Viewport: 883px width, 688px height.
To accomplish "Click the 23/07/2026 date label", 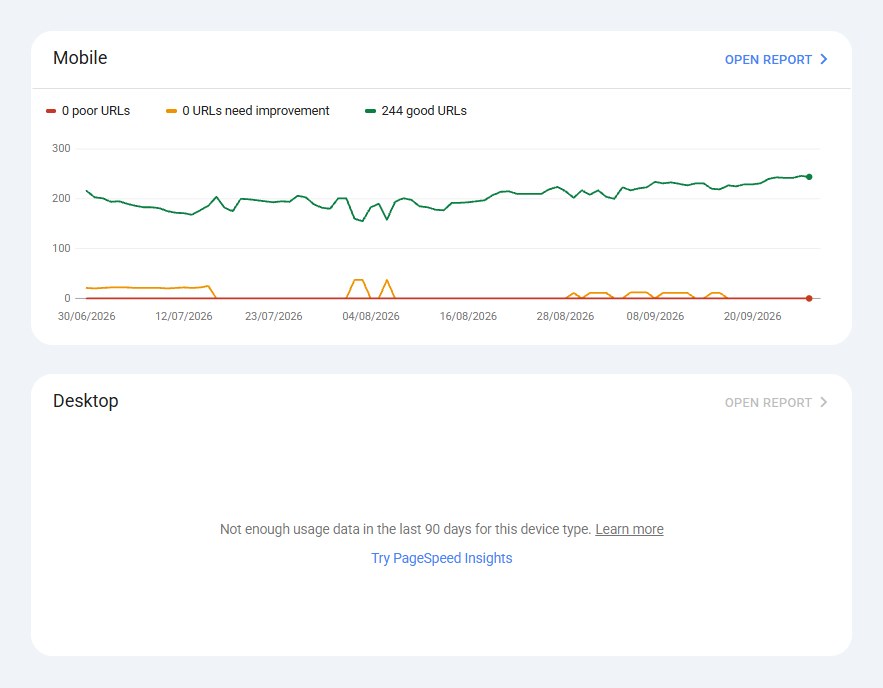I will coord(274,316).
